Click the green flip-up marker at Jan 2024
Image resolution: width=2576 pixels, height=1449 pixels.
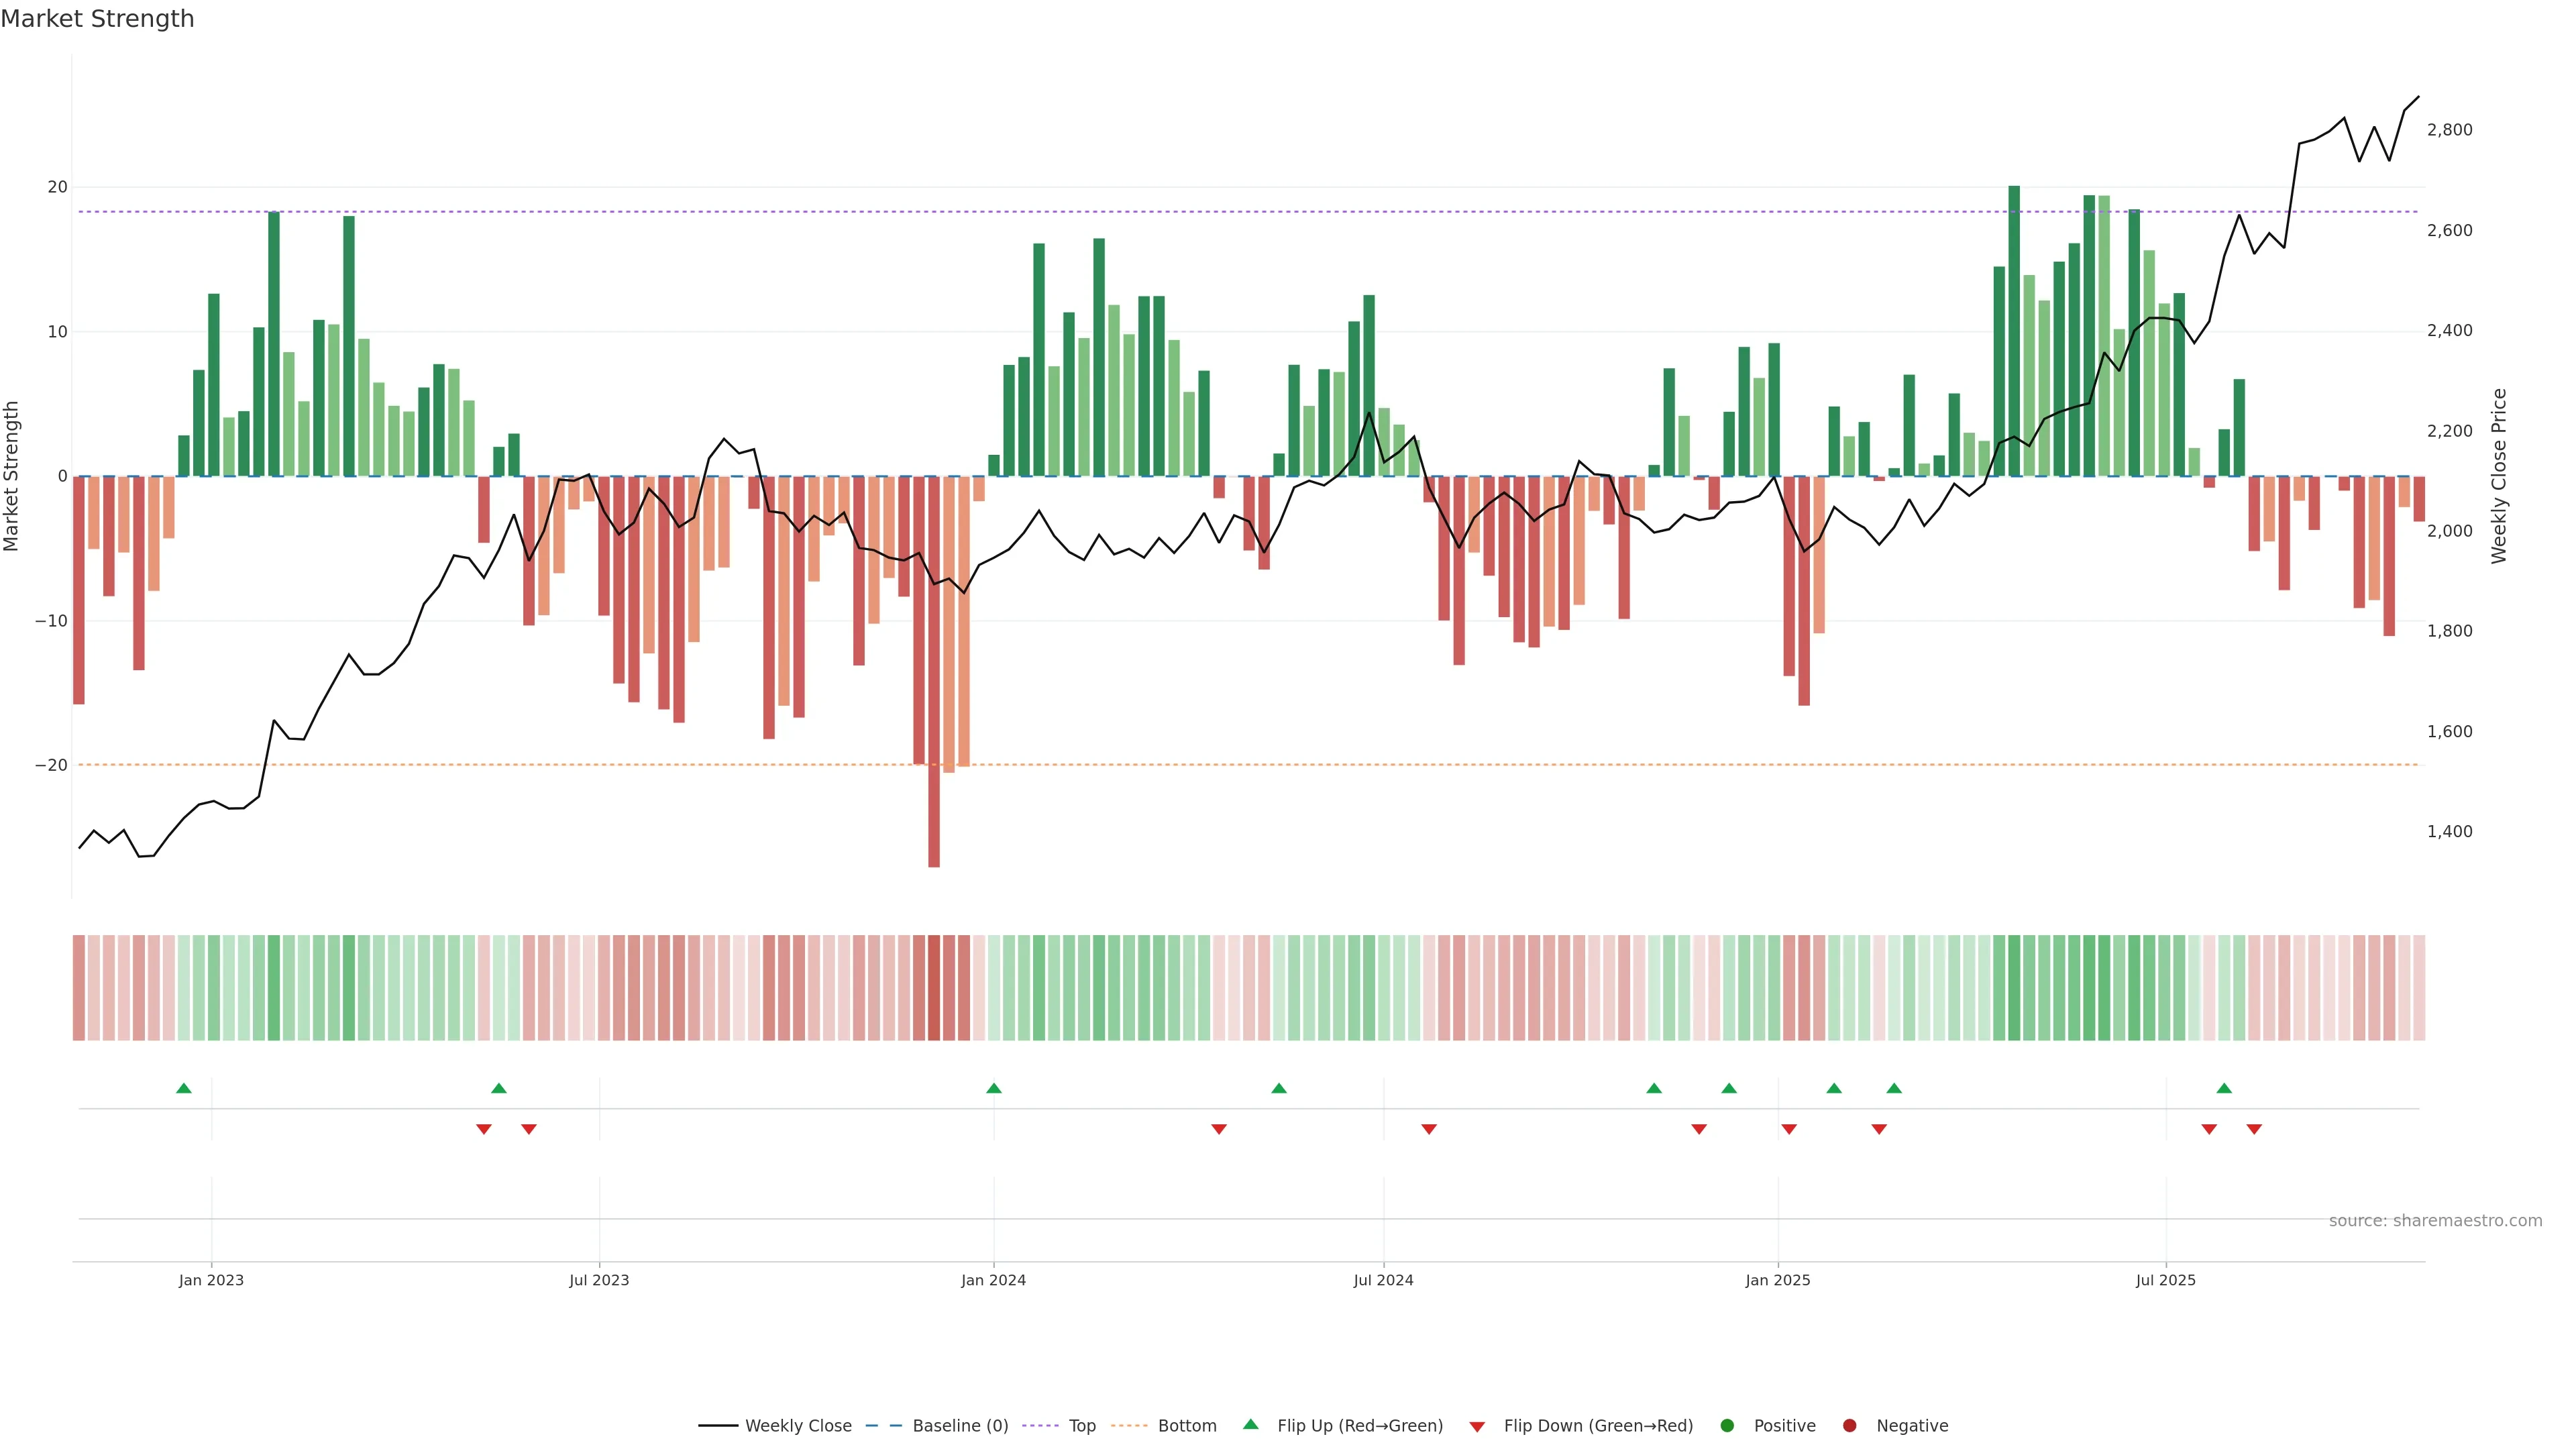(993, 1088)
